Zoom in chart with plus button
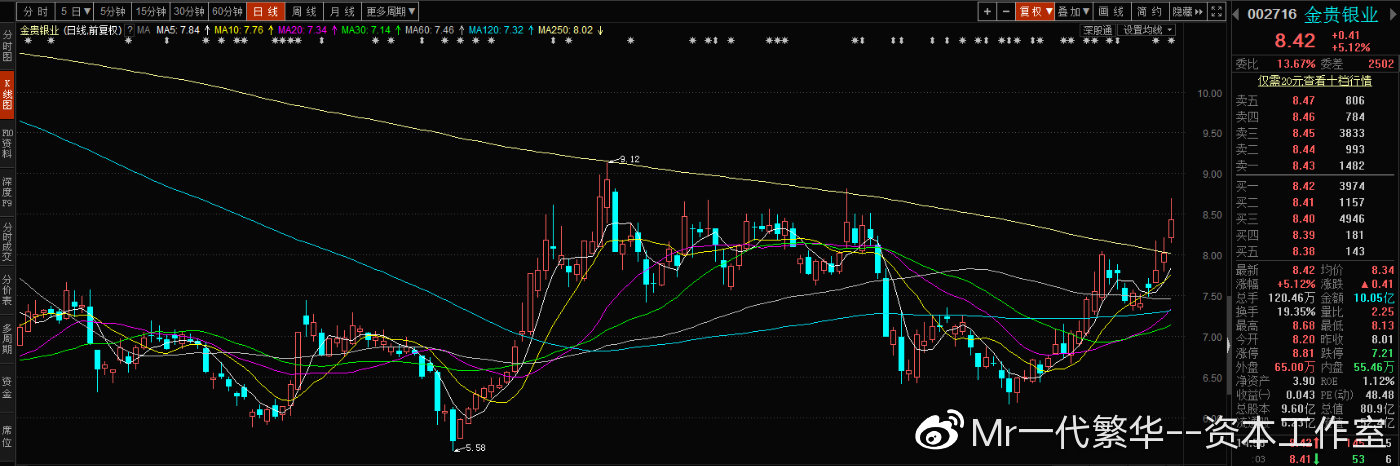Image resolution: width=1400 pixels, height=466 pixels. pos(987,11)
